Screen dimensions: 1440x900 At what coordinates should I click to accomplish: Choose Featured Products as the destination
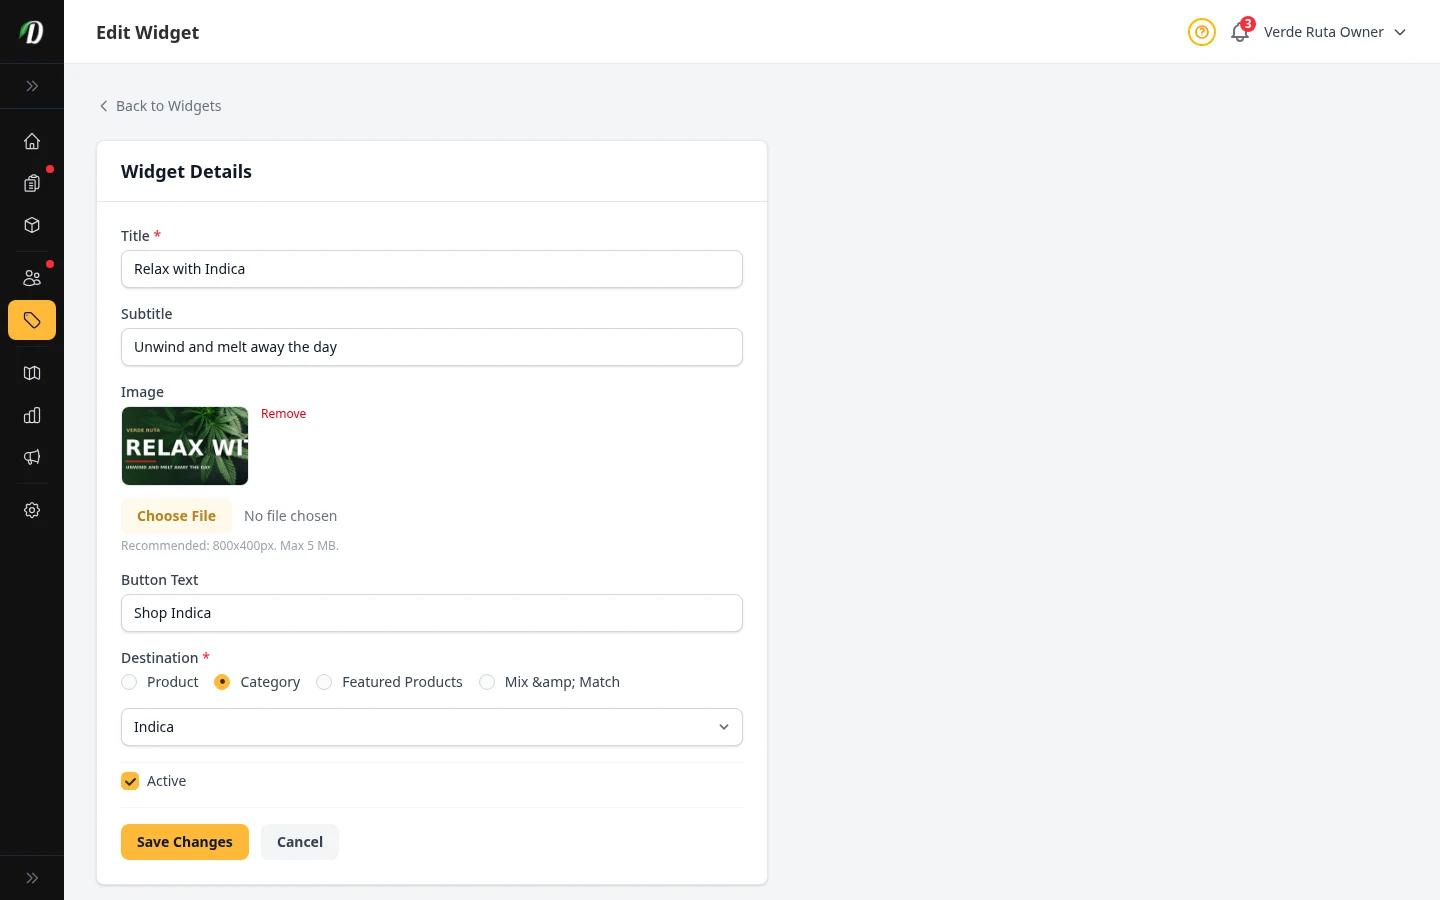[324, 682]
